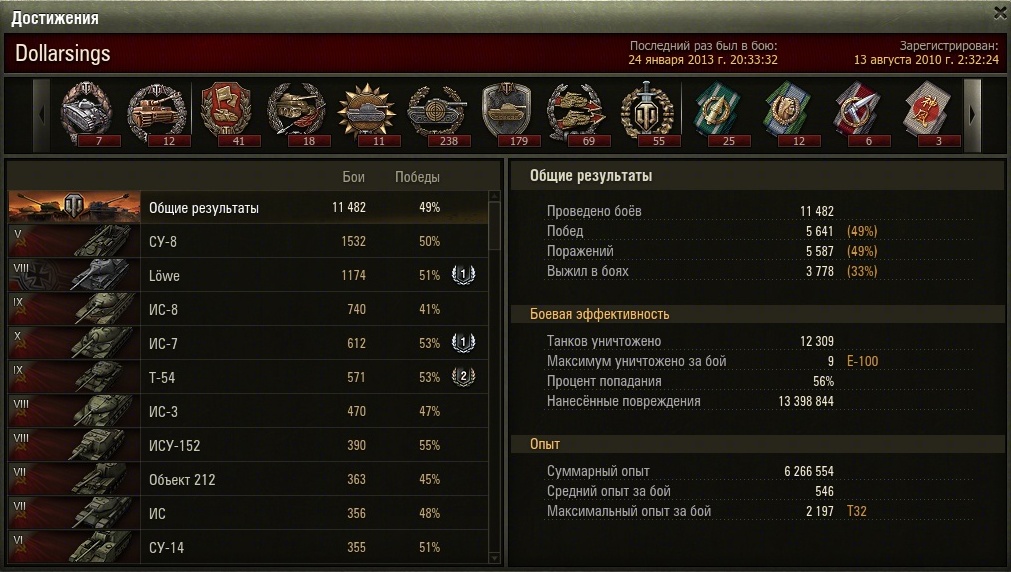Image resolution: width=1011 pixels, height=572 pixels.
Task: Show previous medals with left carousel arrow
Action: point(42,115)
